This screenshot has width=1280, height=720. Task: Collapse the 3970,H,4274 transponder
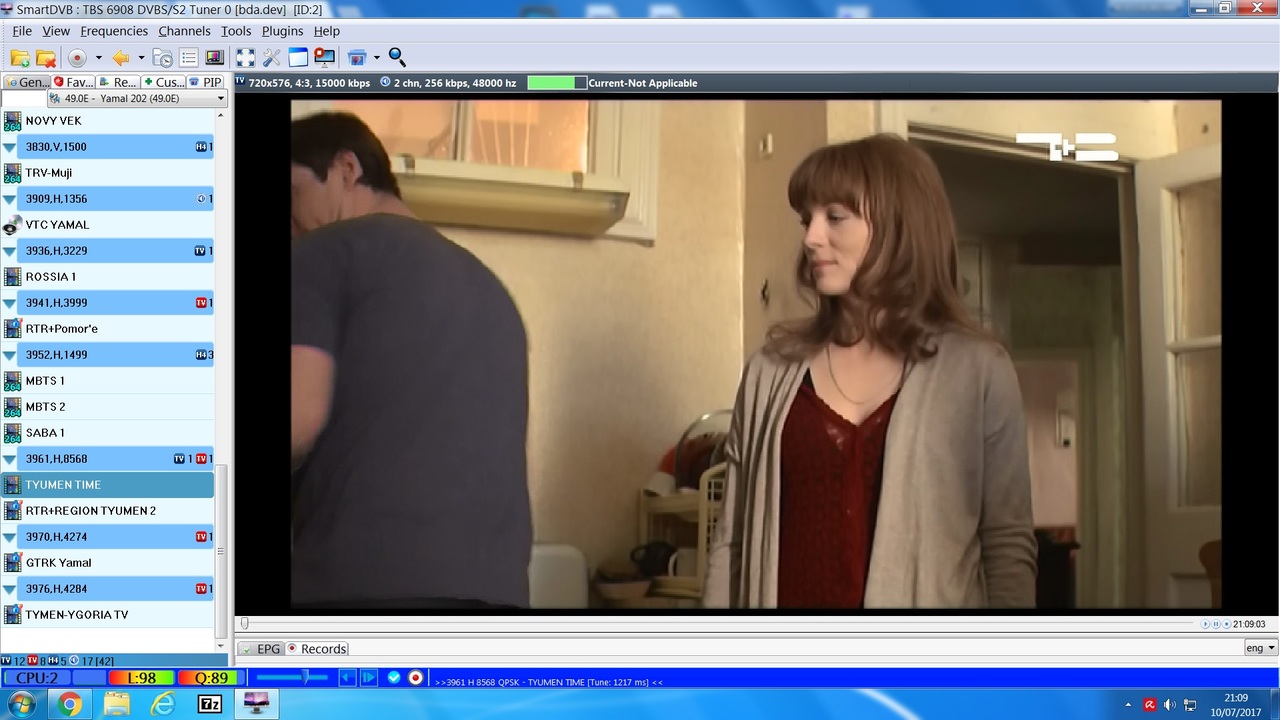(x=10, y=537)
